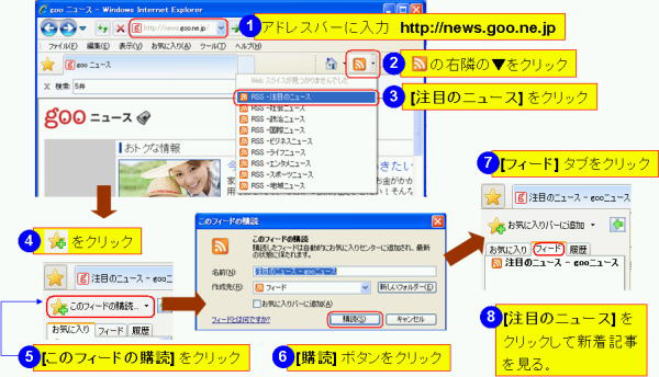Select 履歴 tab right of circled フィード tab
This screenshot has width=659, height=377.
[577, 250]
